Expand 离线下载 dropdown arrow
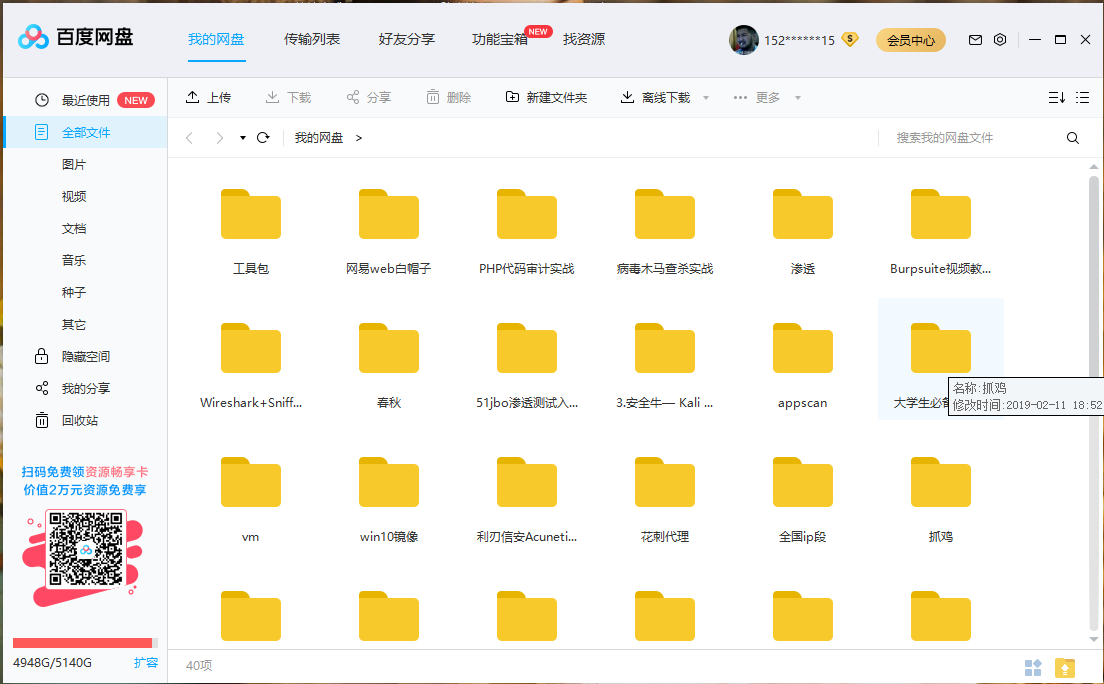Image resolution: width=1104 pixels, height=684 pixels. coord(706,98)
